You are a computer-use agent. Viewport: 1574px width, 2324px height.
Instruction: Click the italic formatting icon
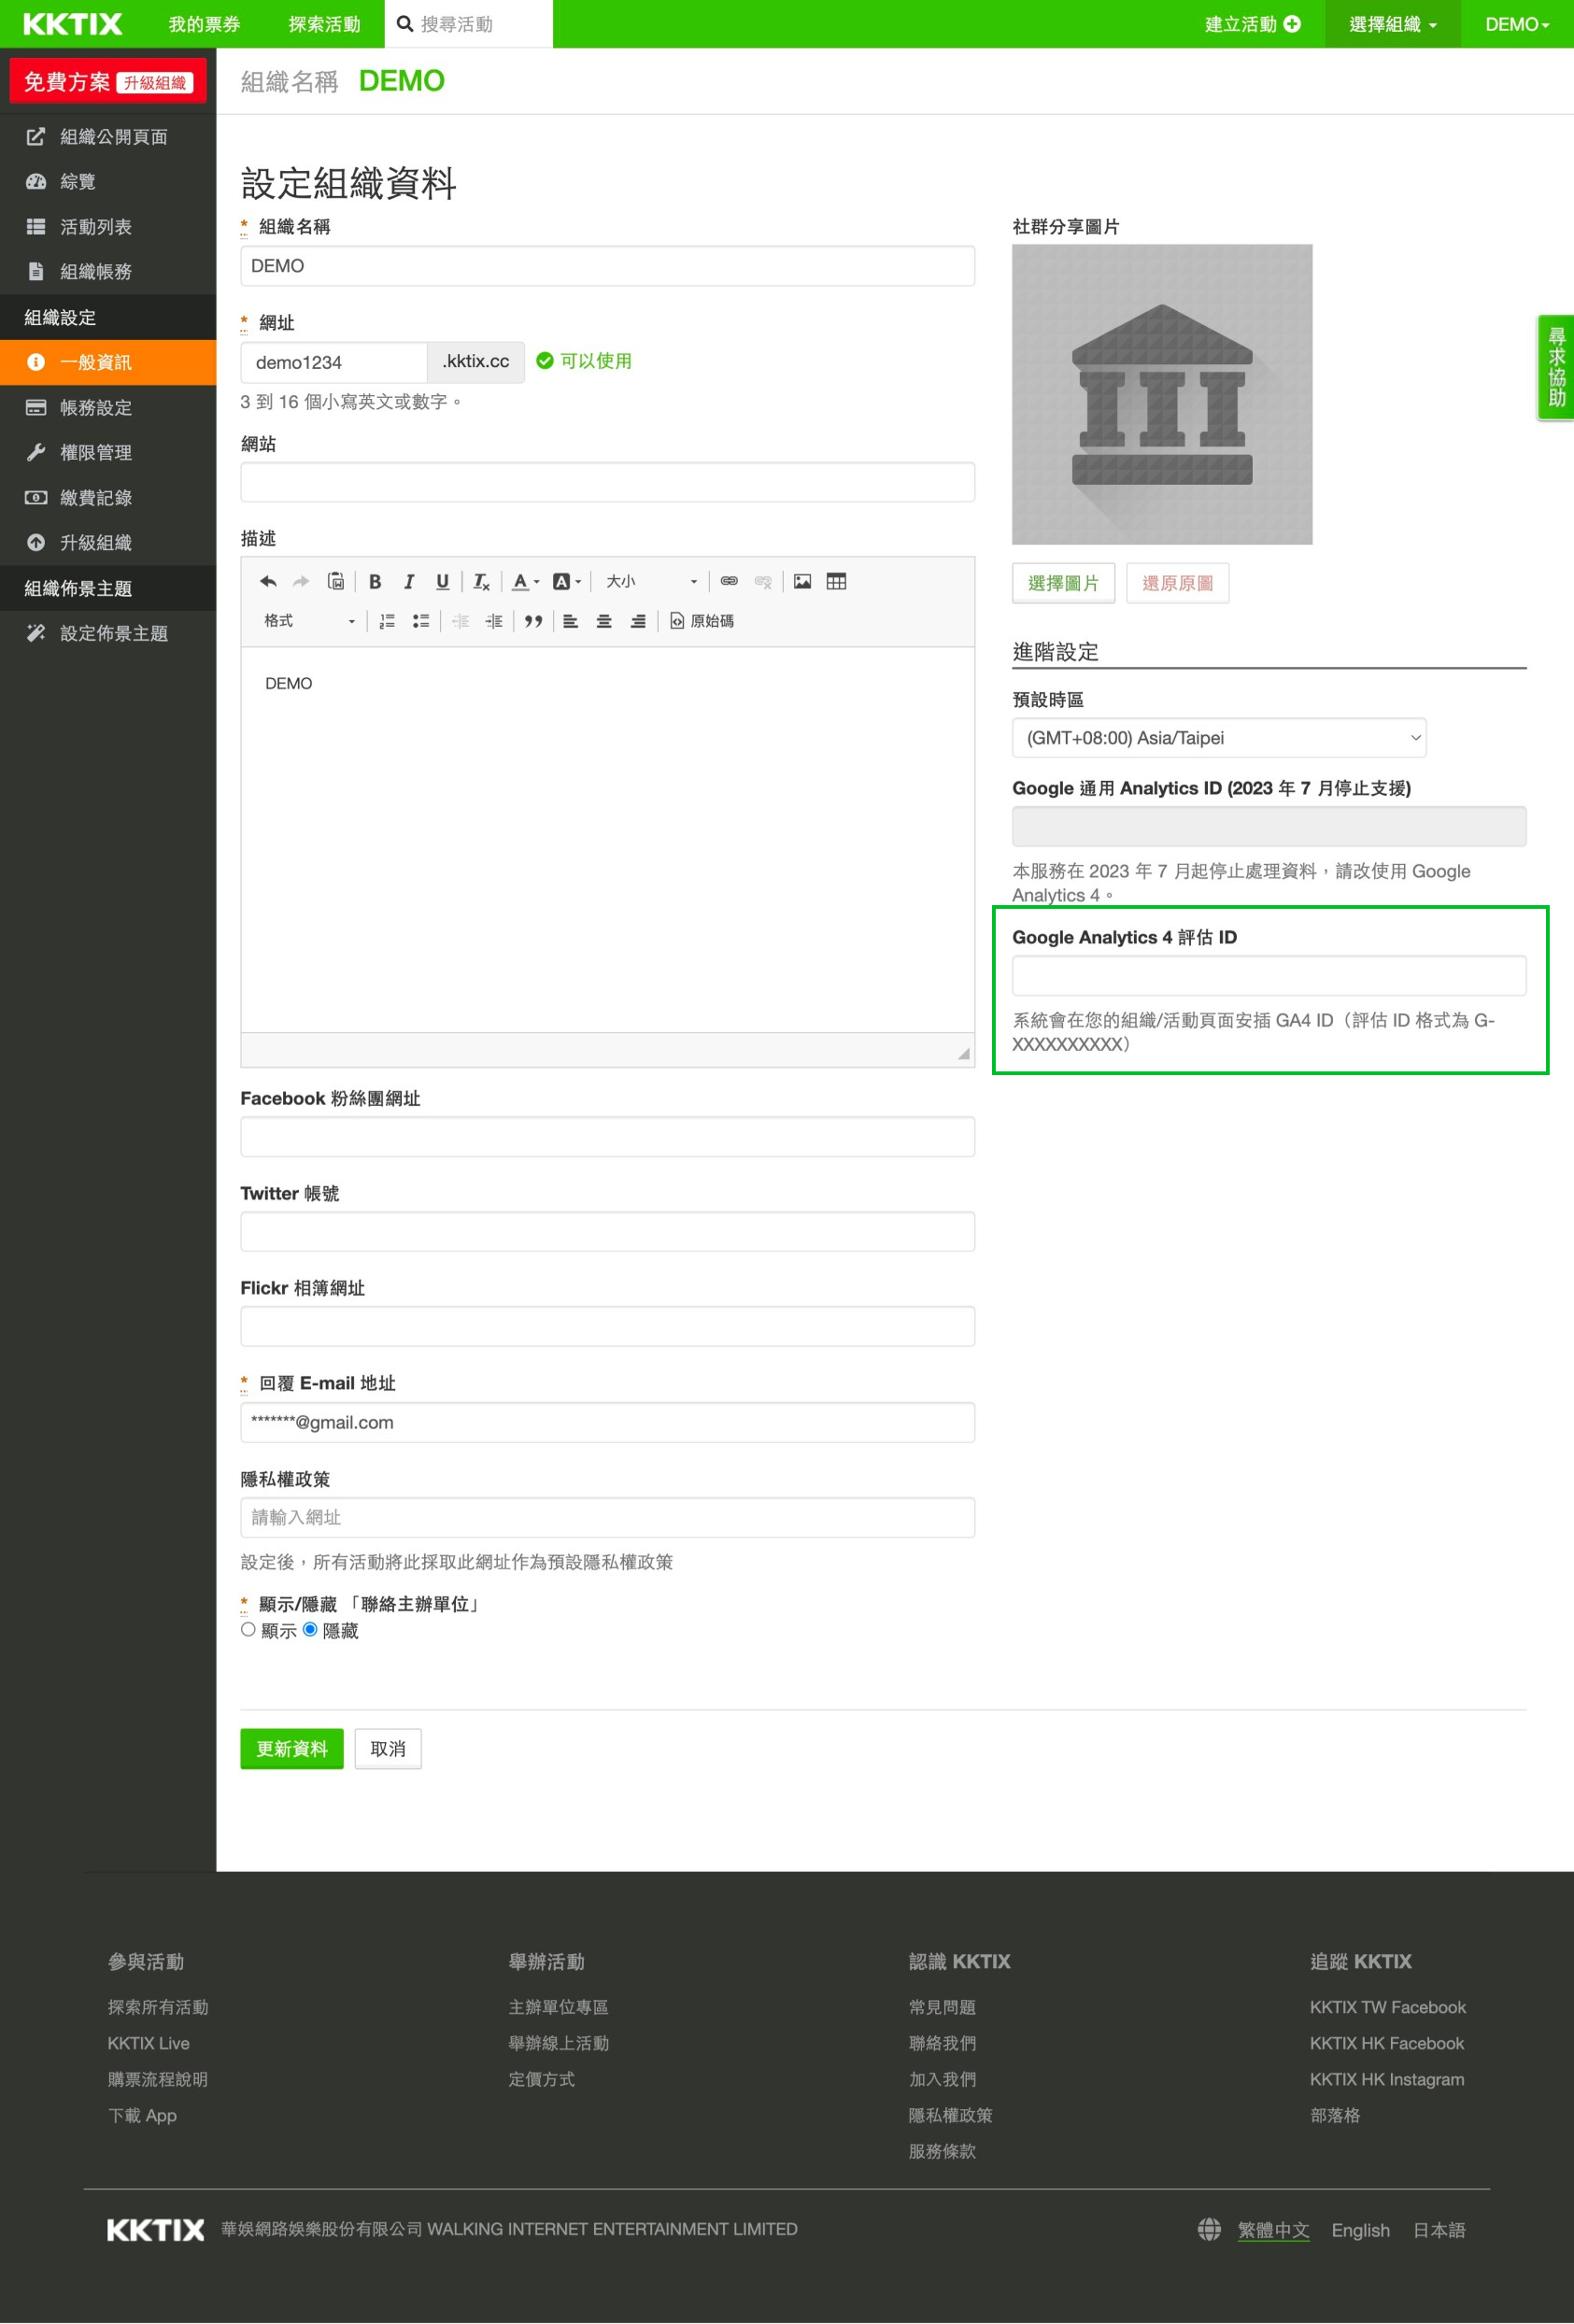[408, 581]
